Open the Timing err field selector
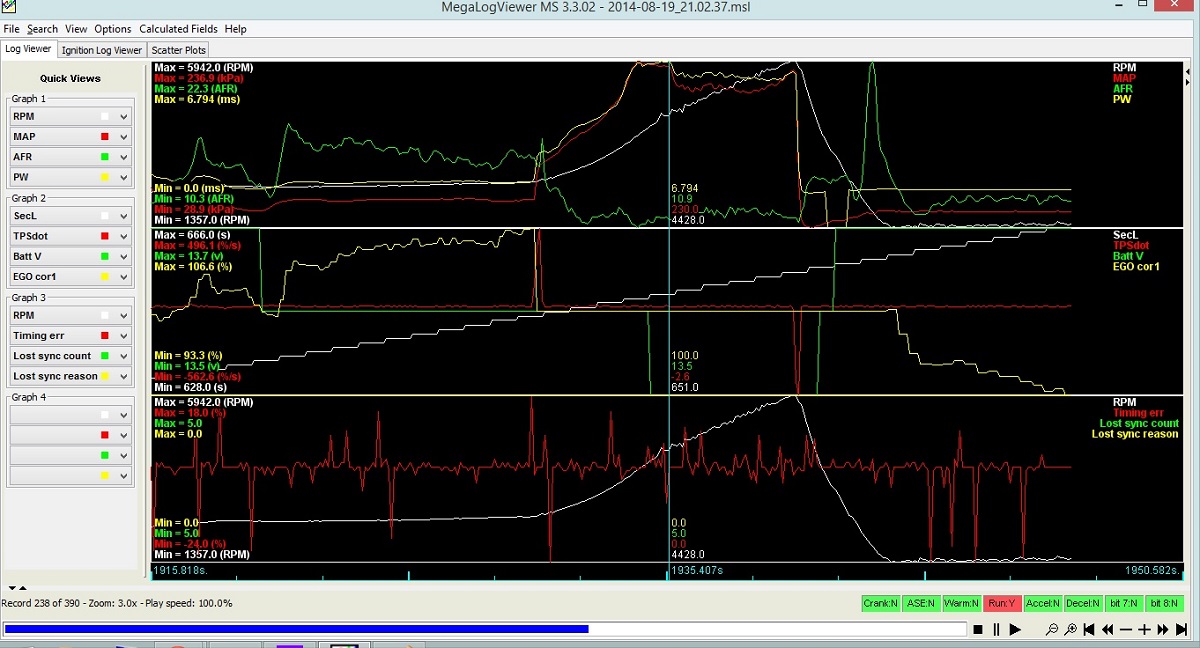The width and height of the screenshot is (1200, 648). (124, 336)
